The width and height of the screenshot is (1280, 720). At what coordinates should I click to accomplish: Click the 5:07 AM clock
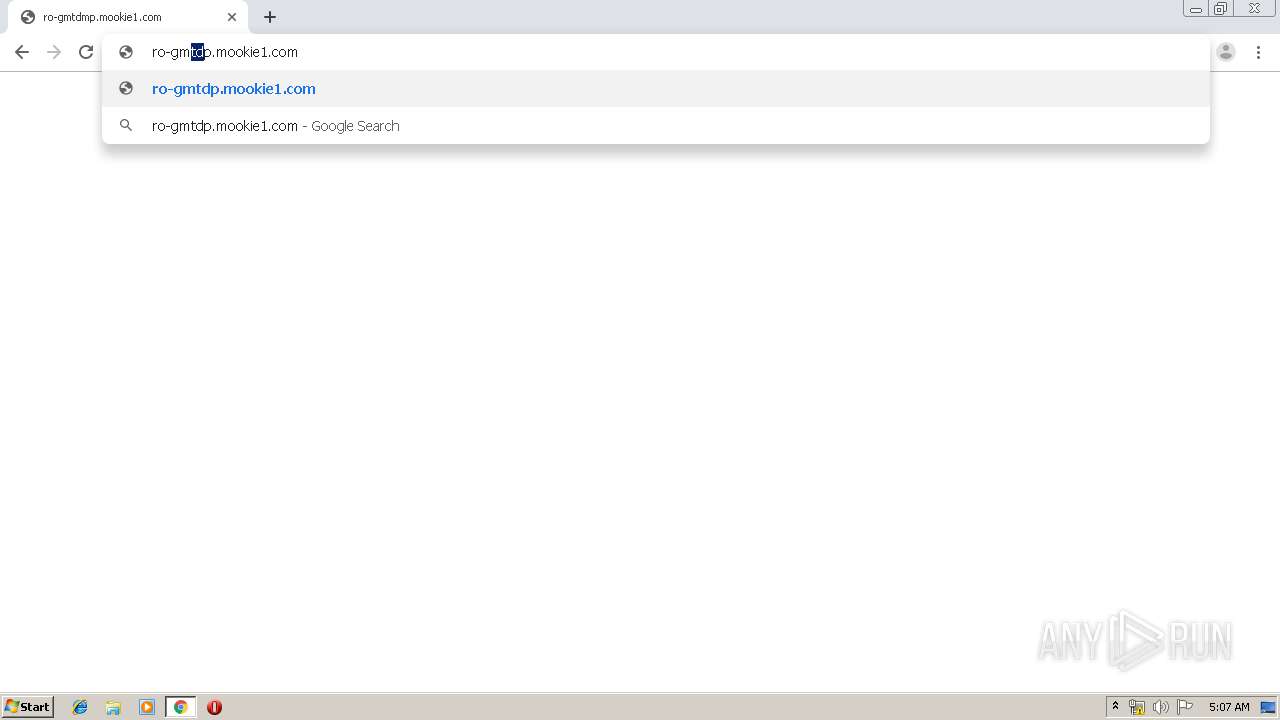pyautogui.click(x=1229, y=707)
